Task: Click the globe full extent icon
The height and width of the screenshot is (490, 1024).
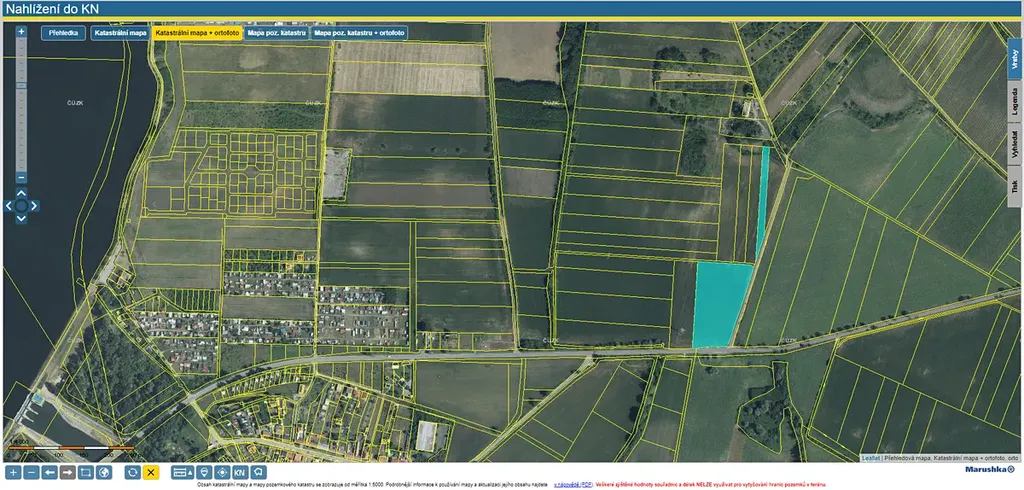Action: coord(103,472)
